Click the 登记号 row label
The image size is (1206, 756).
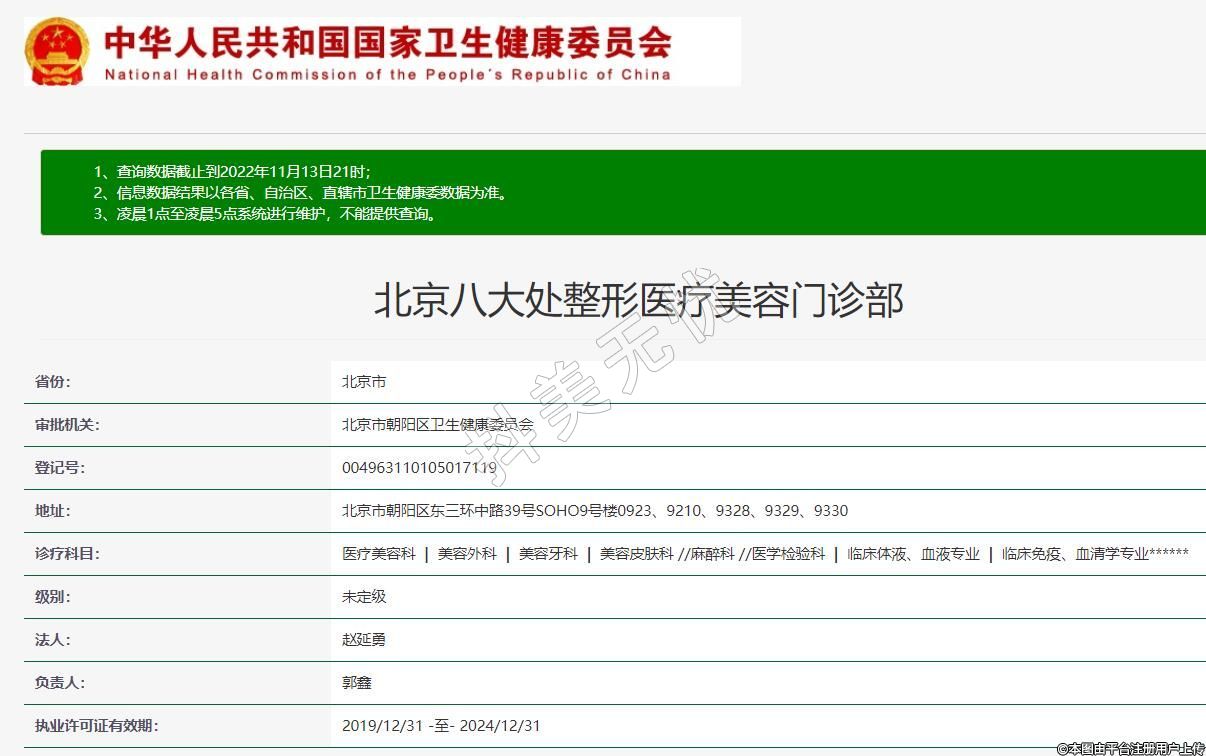coord(60,468)
